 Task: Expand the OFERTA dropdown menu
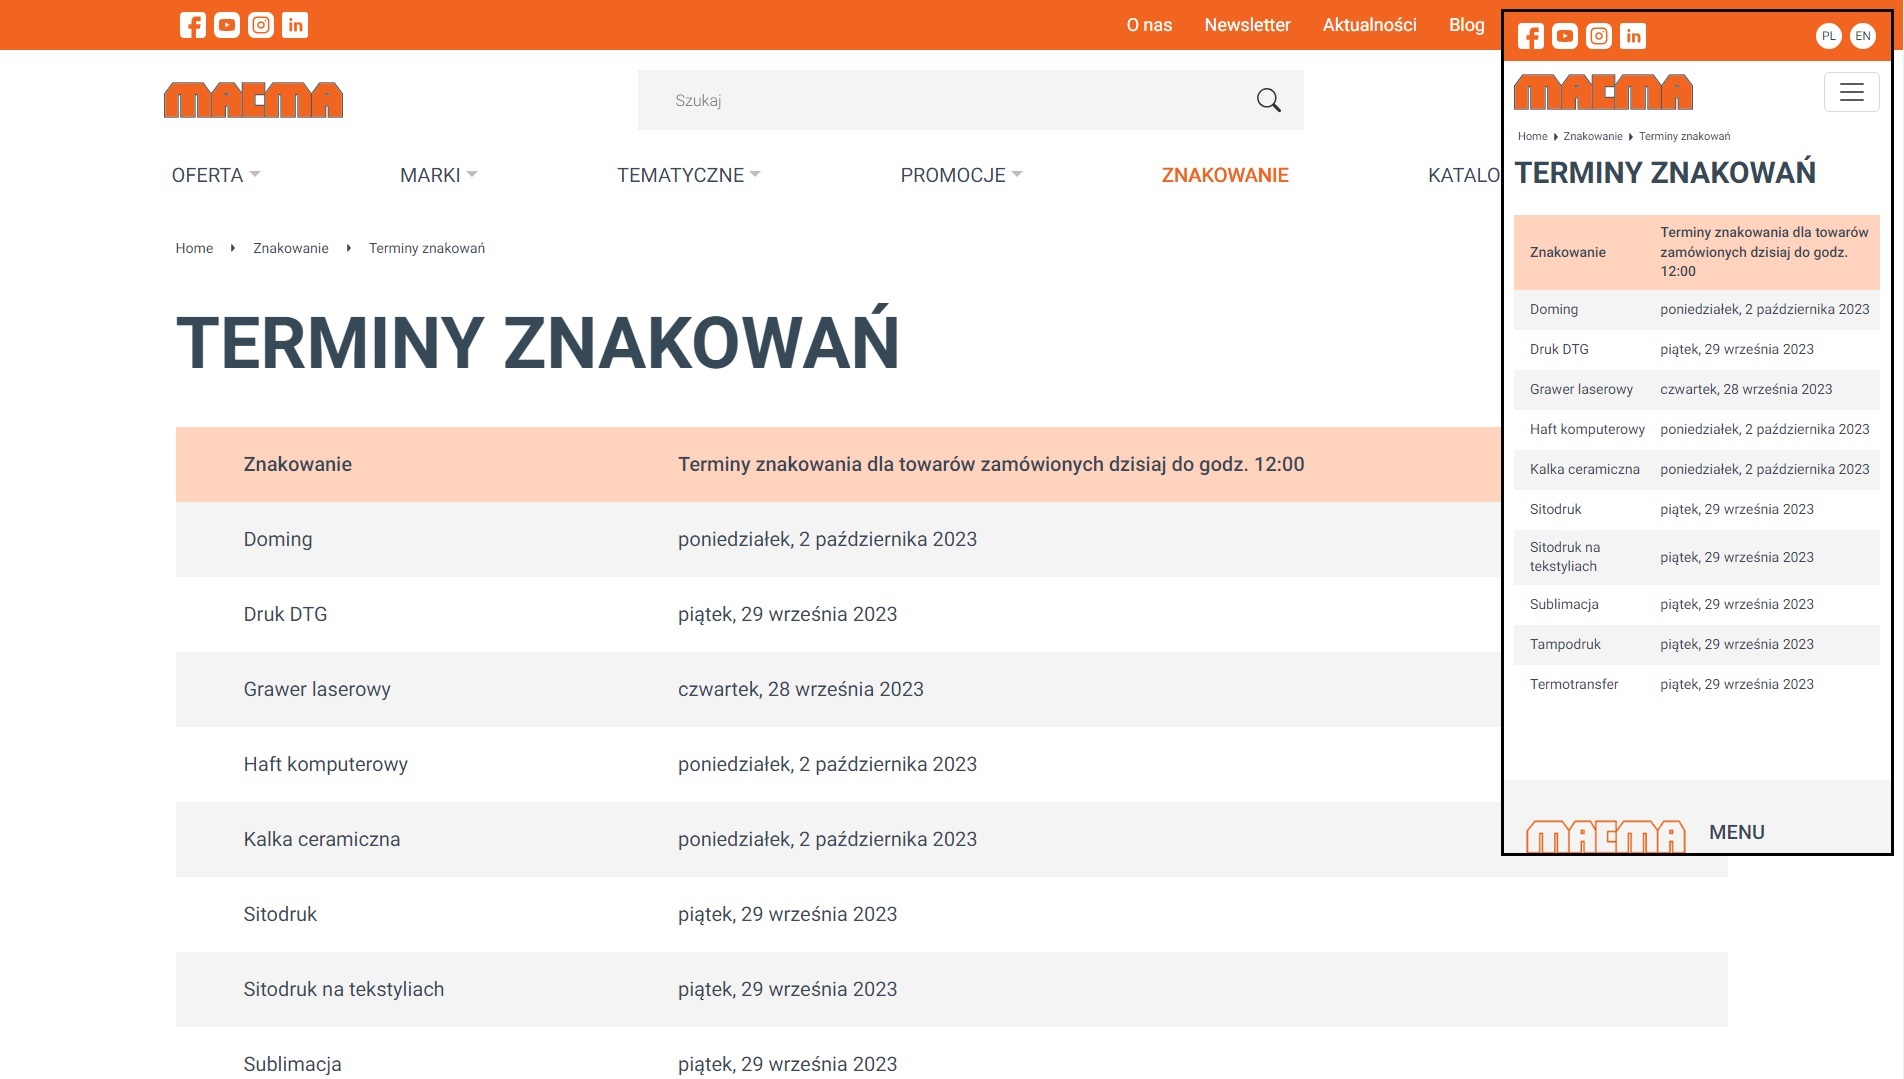(x=216, y=175)
